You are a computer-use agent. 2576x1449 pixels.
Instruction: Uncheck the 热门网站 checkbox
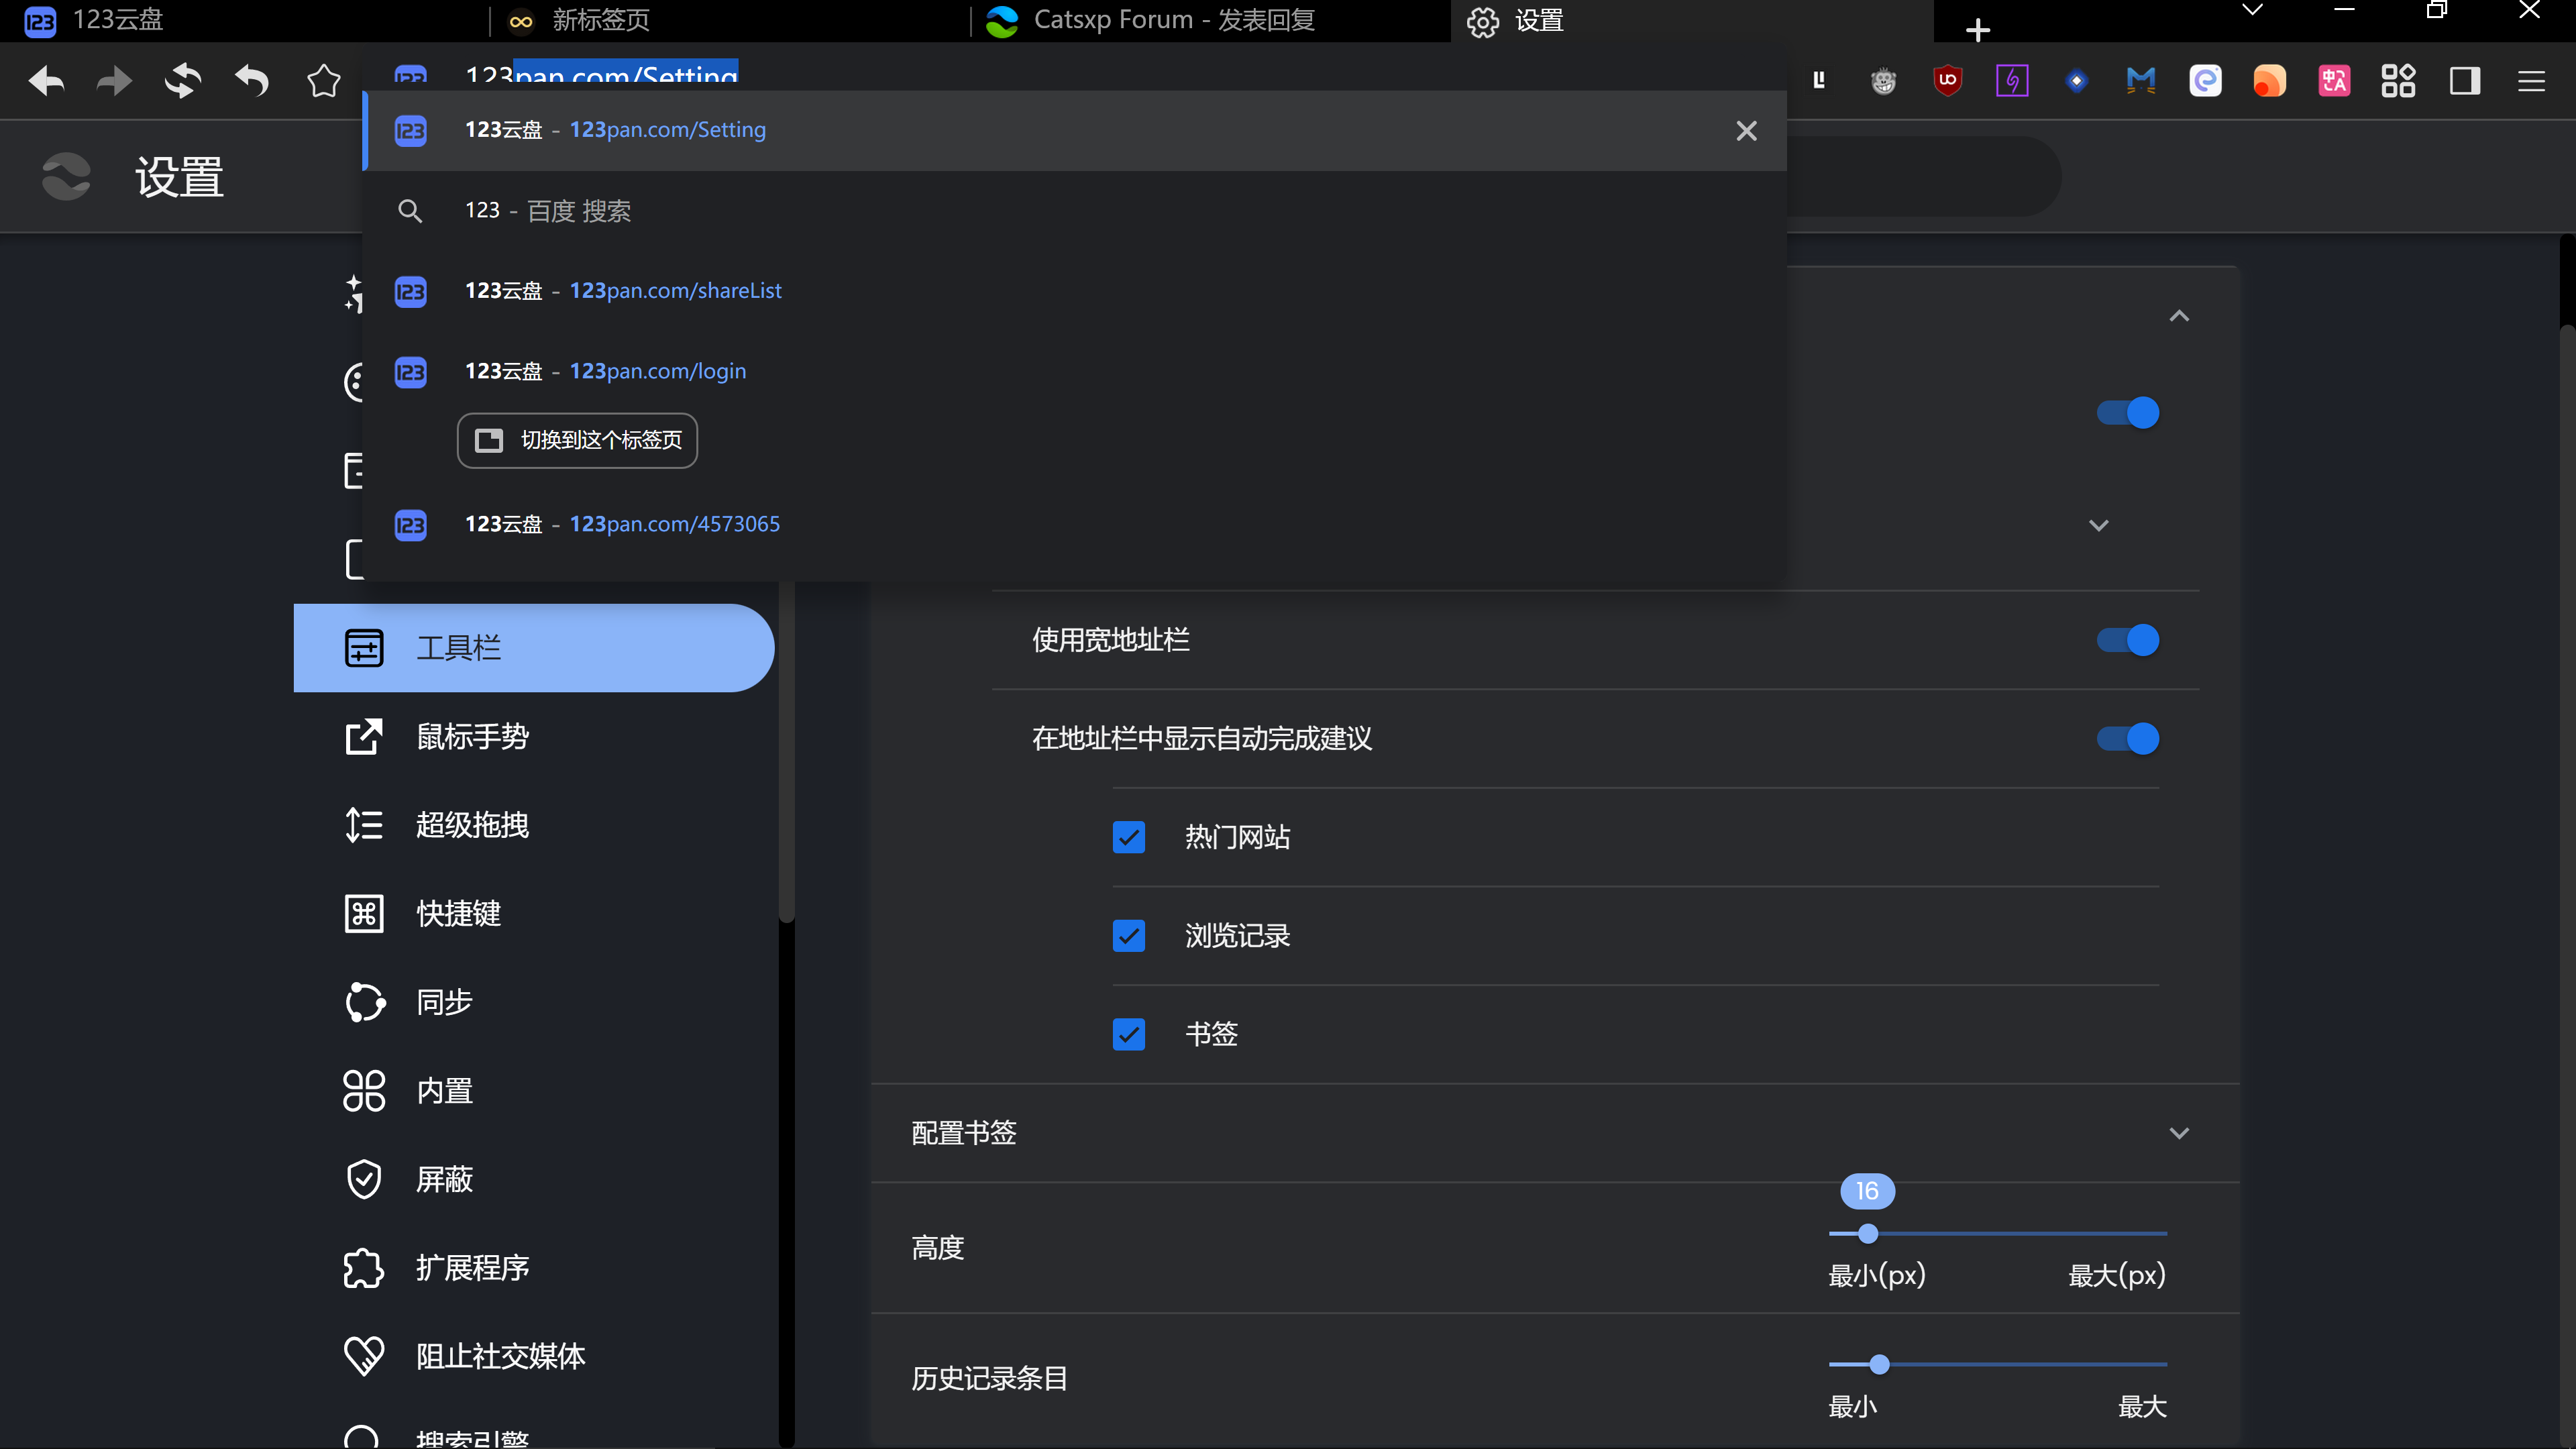point(1129,837)
